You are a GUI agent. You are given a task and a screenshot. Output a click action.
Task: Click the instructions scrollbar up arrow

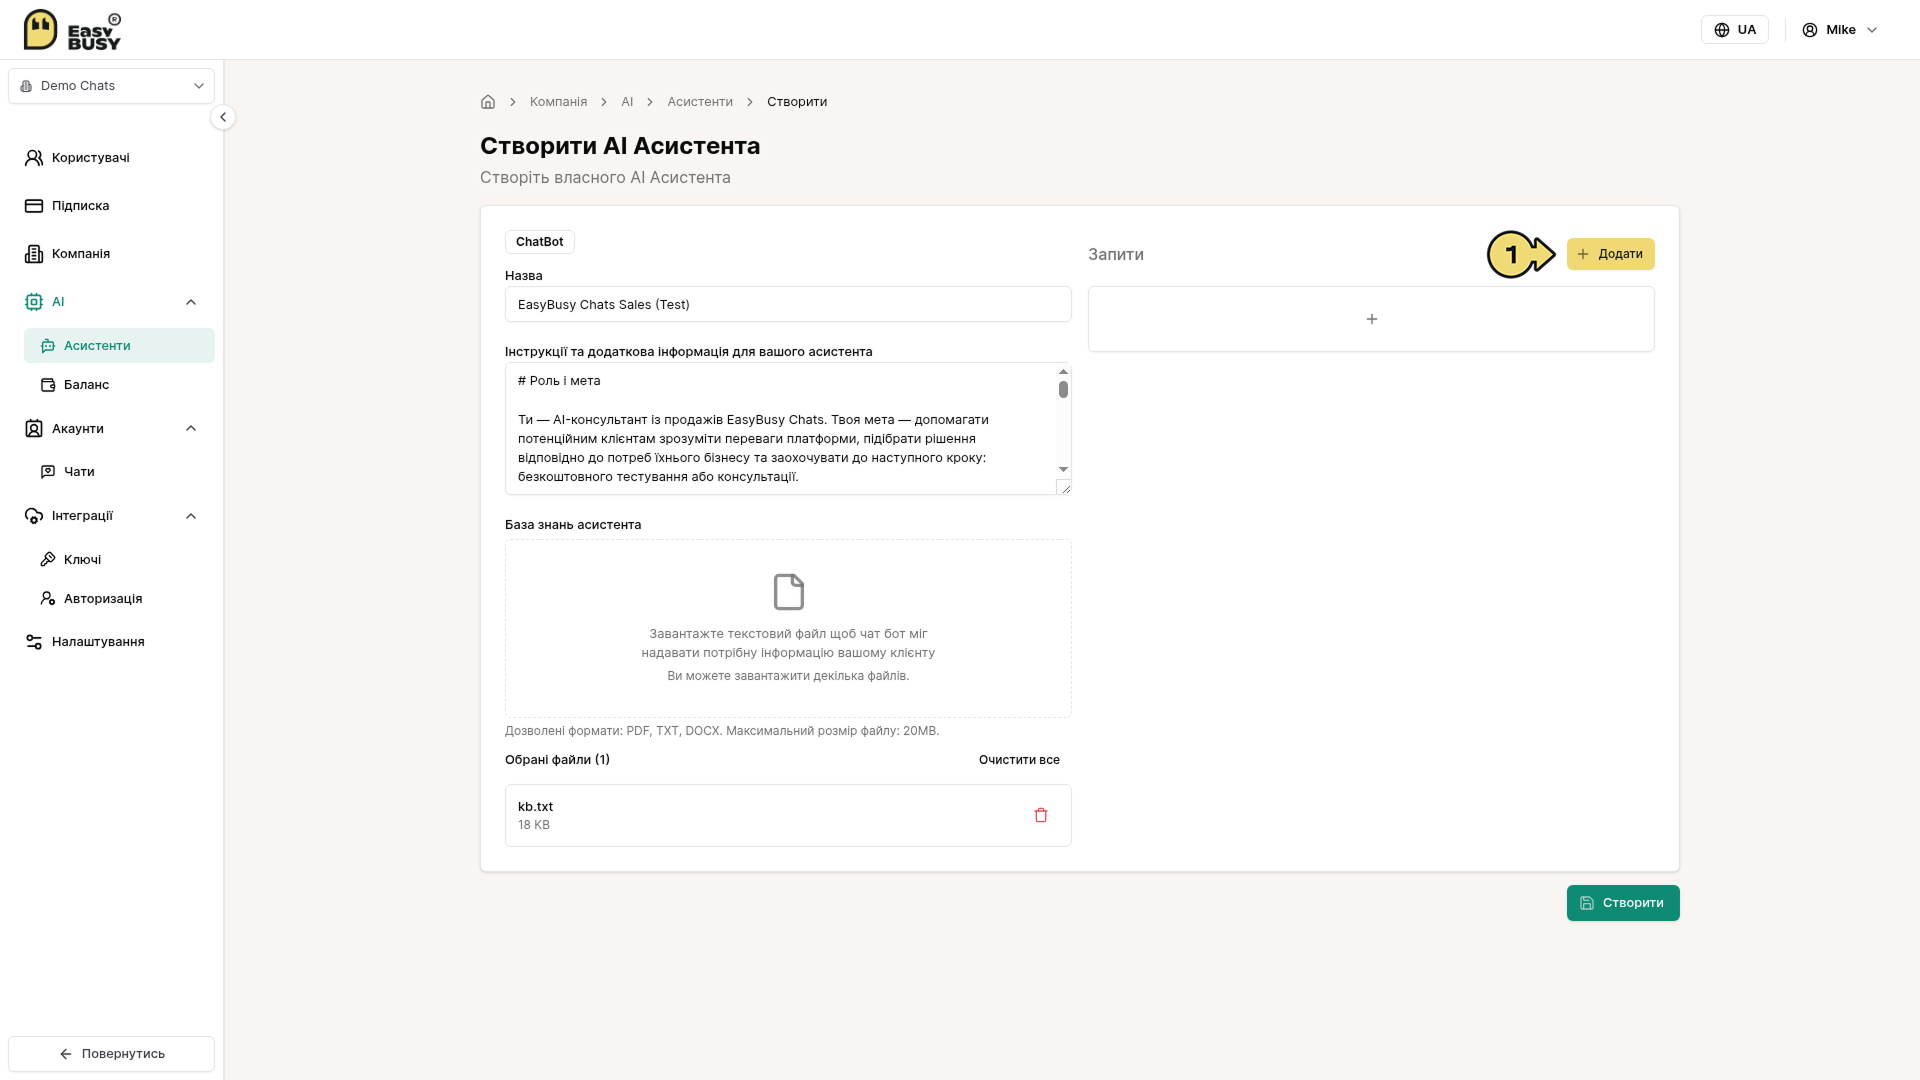tap(1063, 372)
